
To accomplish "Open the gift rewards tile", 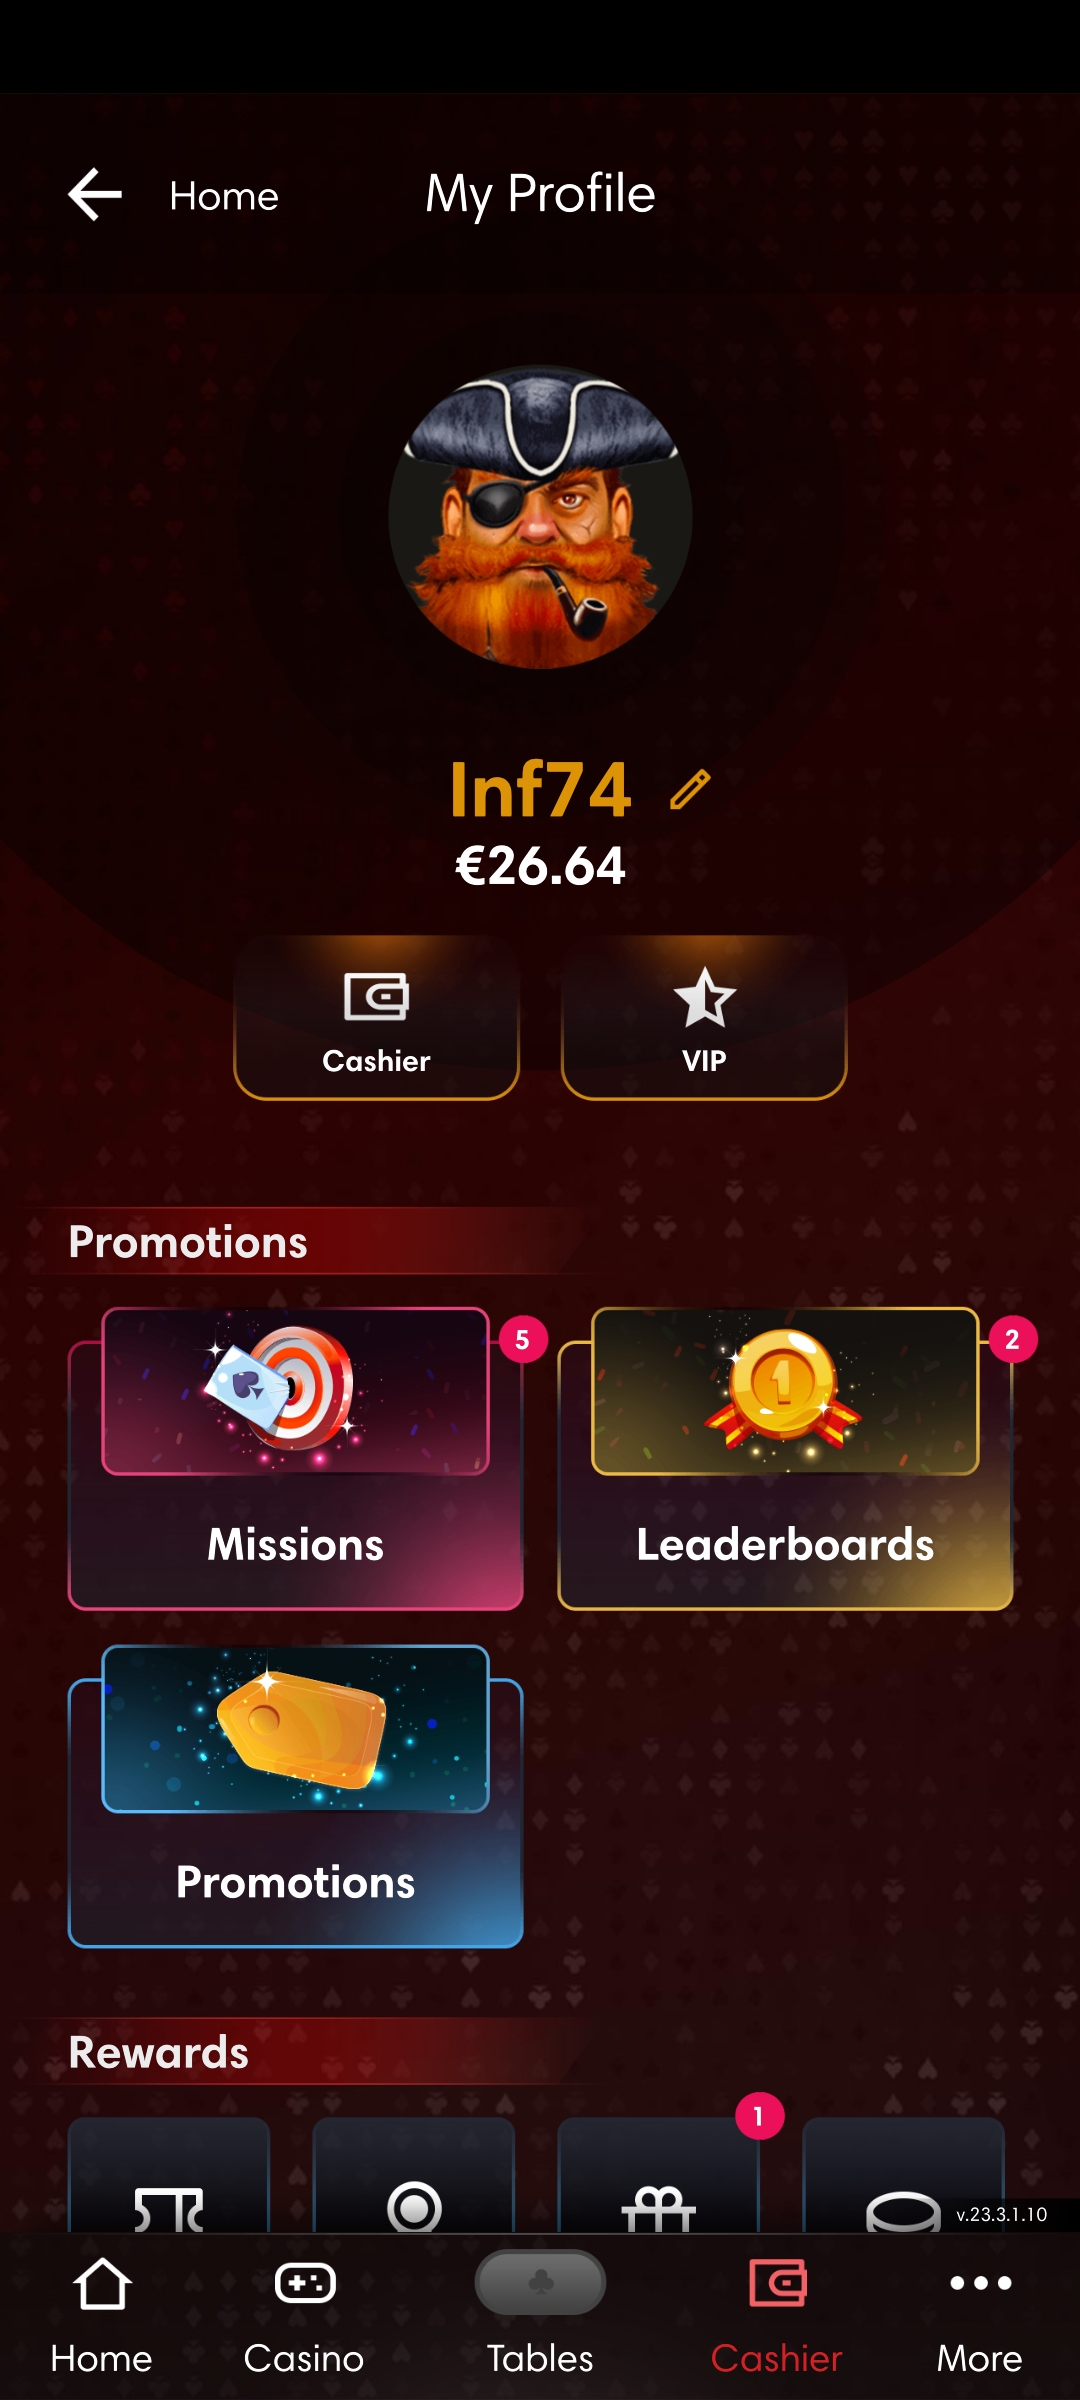I will (658, 2174).
